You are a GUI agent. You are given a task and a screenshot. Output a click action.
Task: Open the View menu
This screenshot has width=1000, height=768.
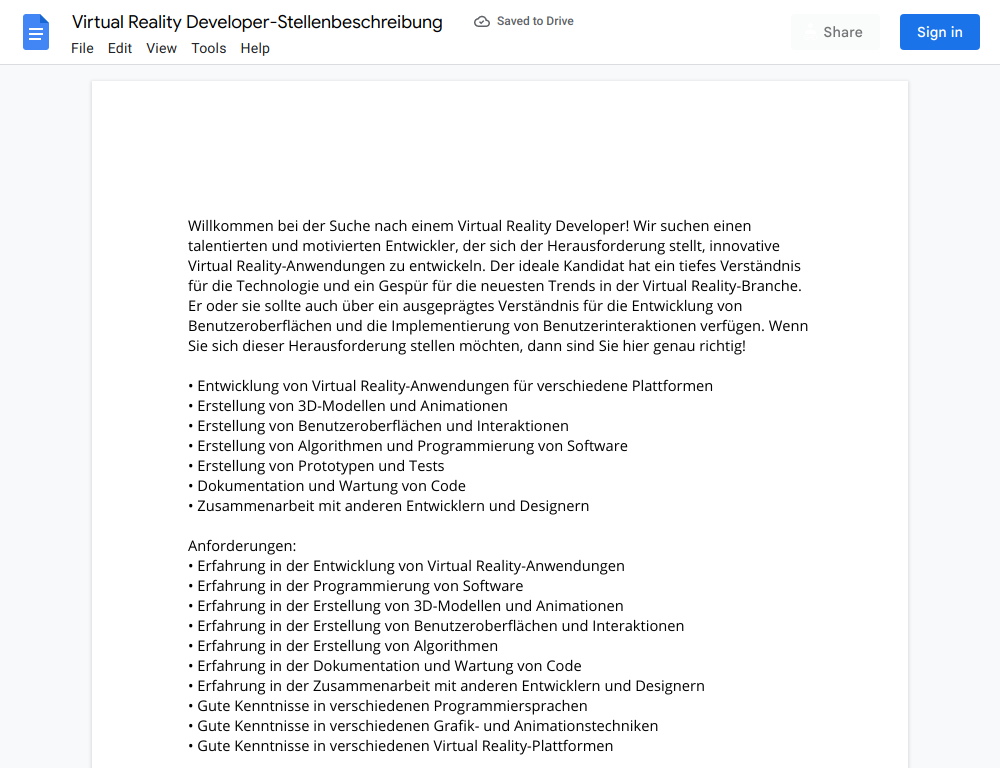pos(161,48)
